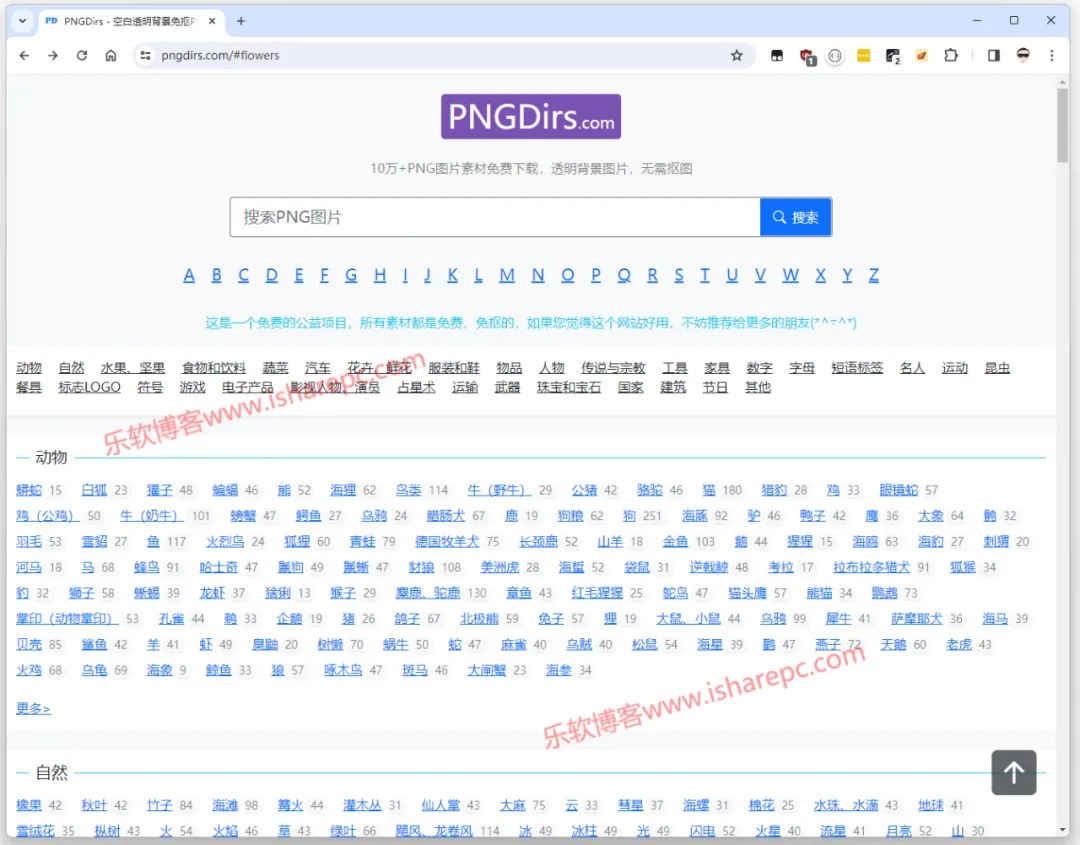1080x845 pixels.
Task: Bookmark this page with the star icon
Action: (x=737, y=55)
